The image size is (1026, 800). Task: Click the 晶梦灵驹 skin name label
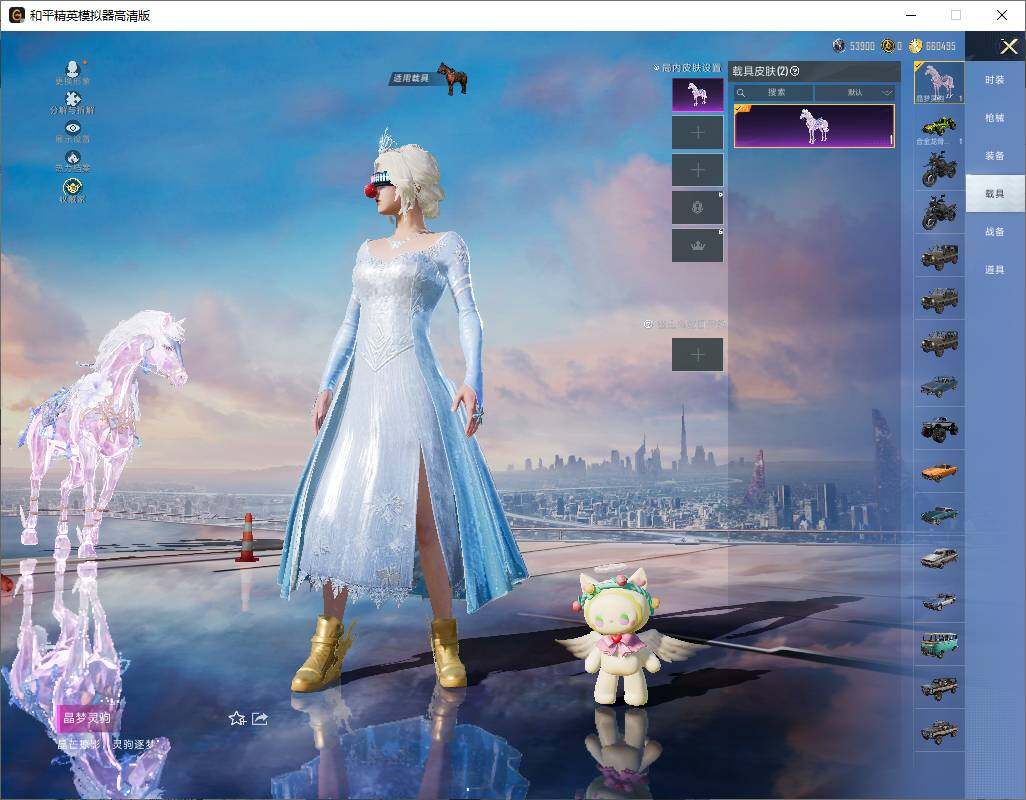pos(86,718)
